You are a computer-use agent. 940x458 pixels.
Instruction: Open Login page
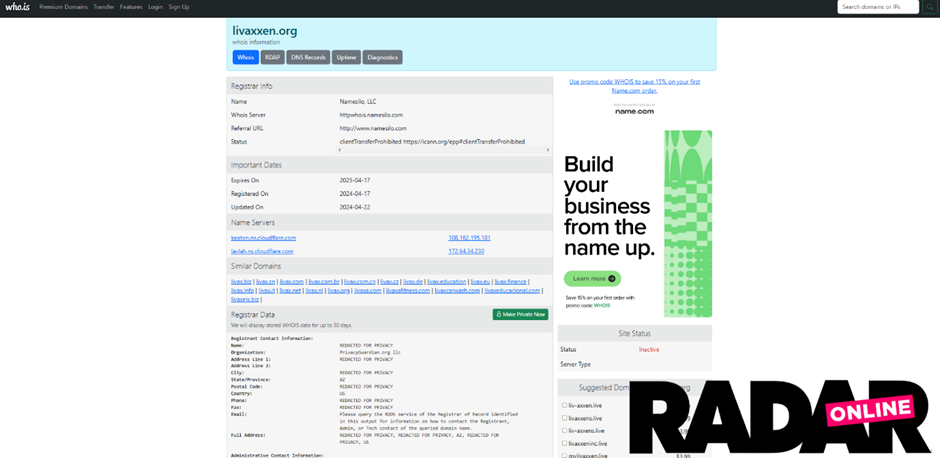(x=155, y=7)
